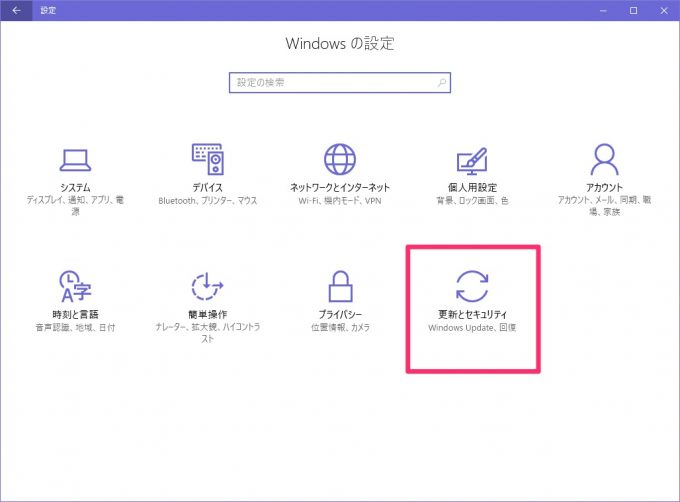Open the システム laptop icon

(75, 160)
